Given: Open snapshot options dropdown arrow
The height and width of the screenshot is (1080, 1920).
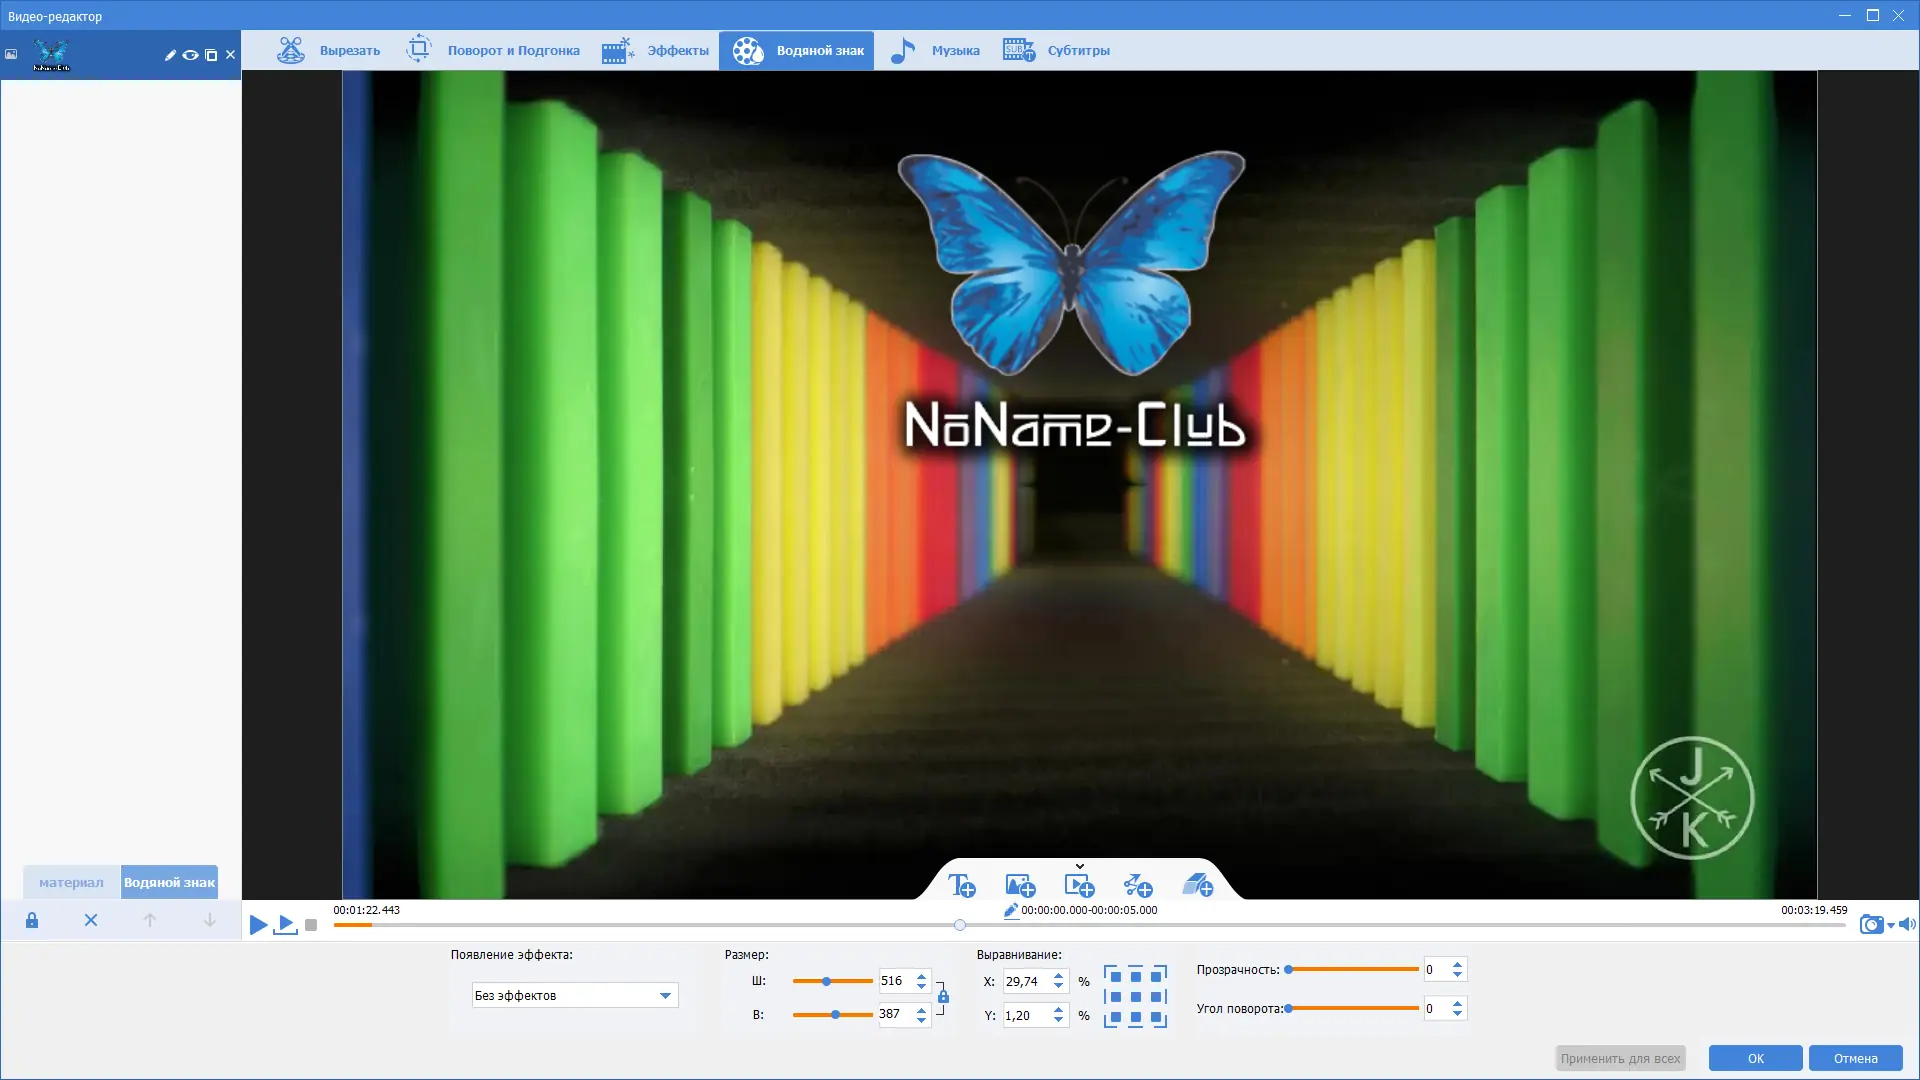Looking at the screenshot, I should pos(1891,925).
